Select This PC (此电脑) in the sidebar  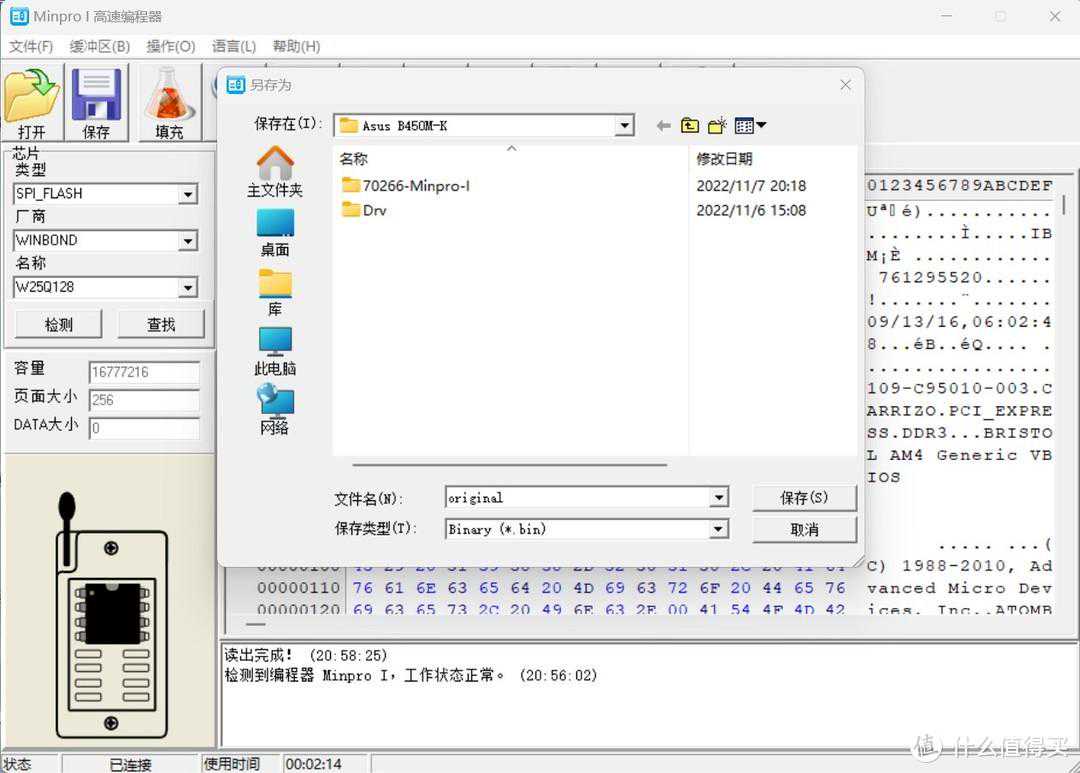tap(275, 351)
